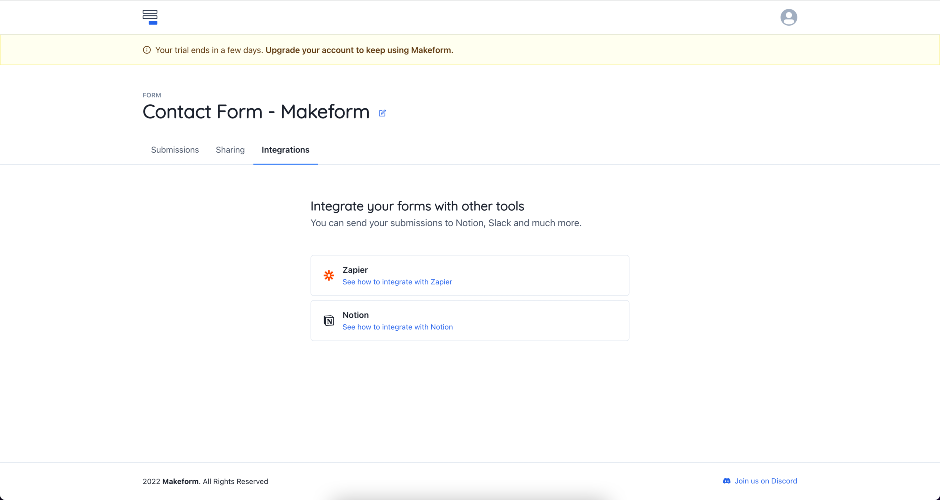Open 'See how to integrate with Notion' link
Image resolution: width=940 pixels, height=500 pixels.
pyautogui.click(x=397, y=327)
